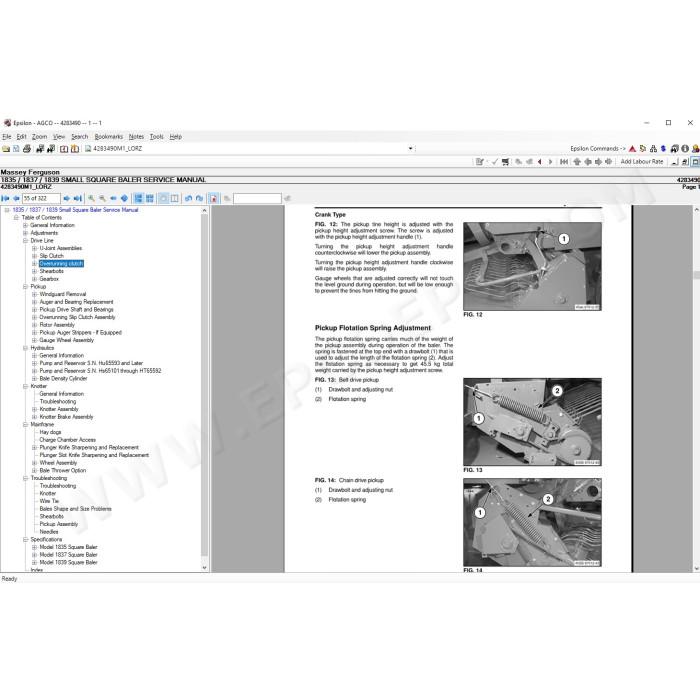Screen dimensions: 700x700
Task: Go to the previous page arrow
Action: pos(17,198)
